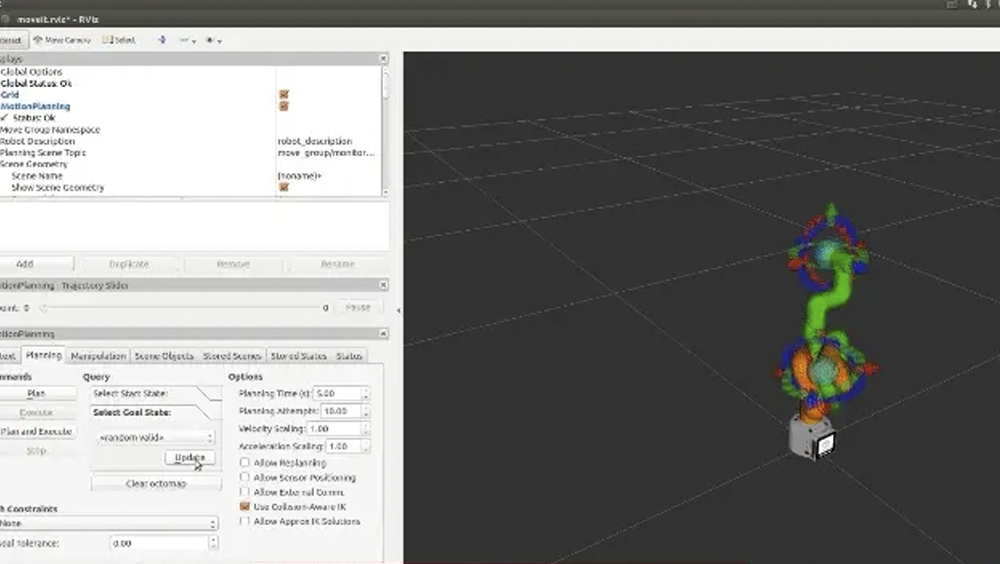Viewport: 1000px width, 564px height.
Task: Click the trajectory slider handle
Action: coord(44,308)
